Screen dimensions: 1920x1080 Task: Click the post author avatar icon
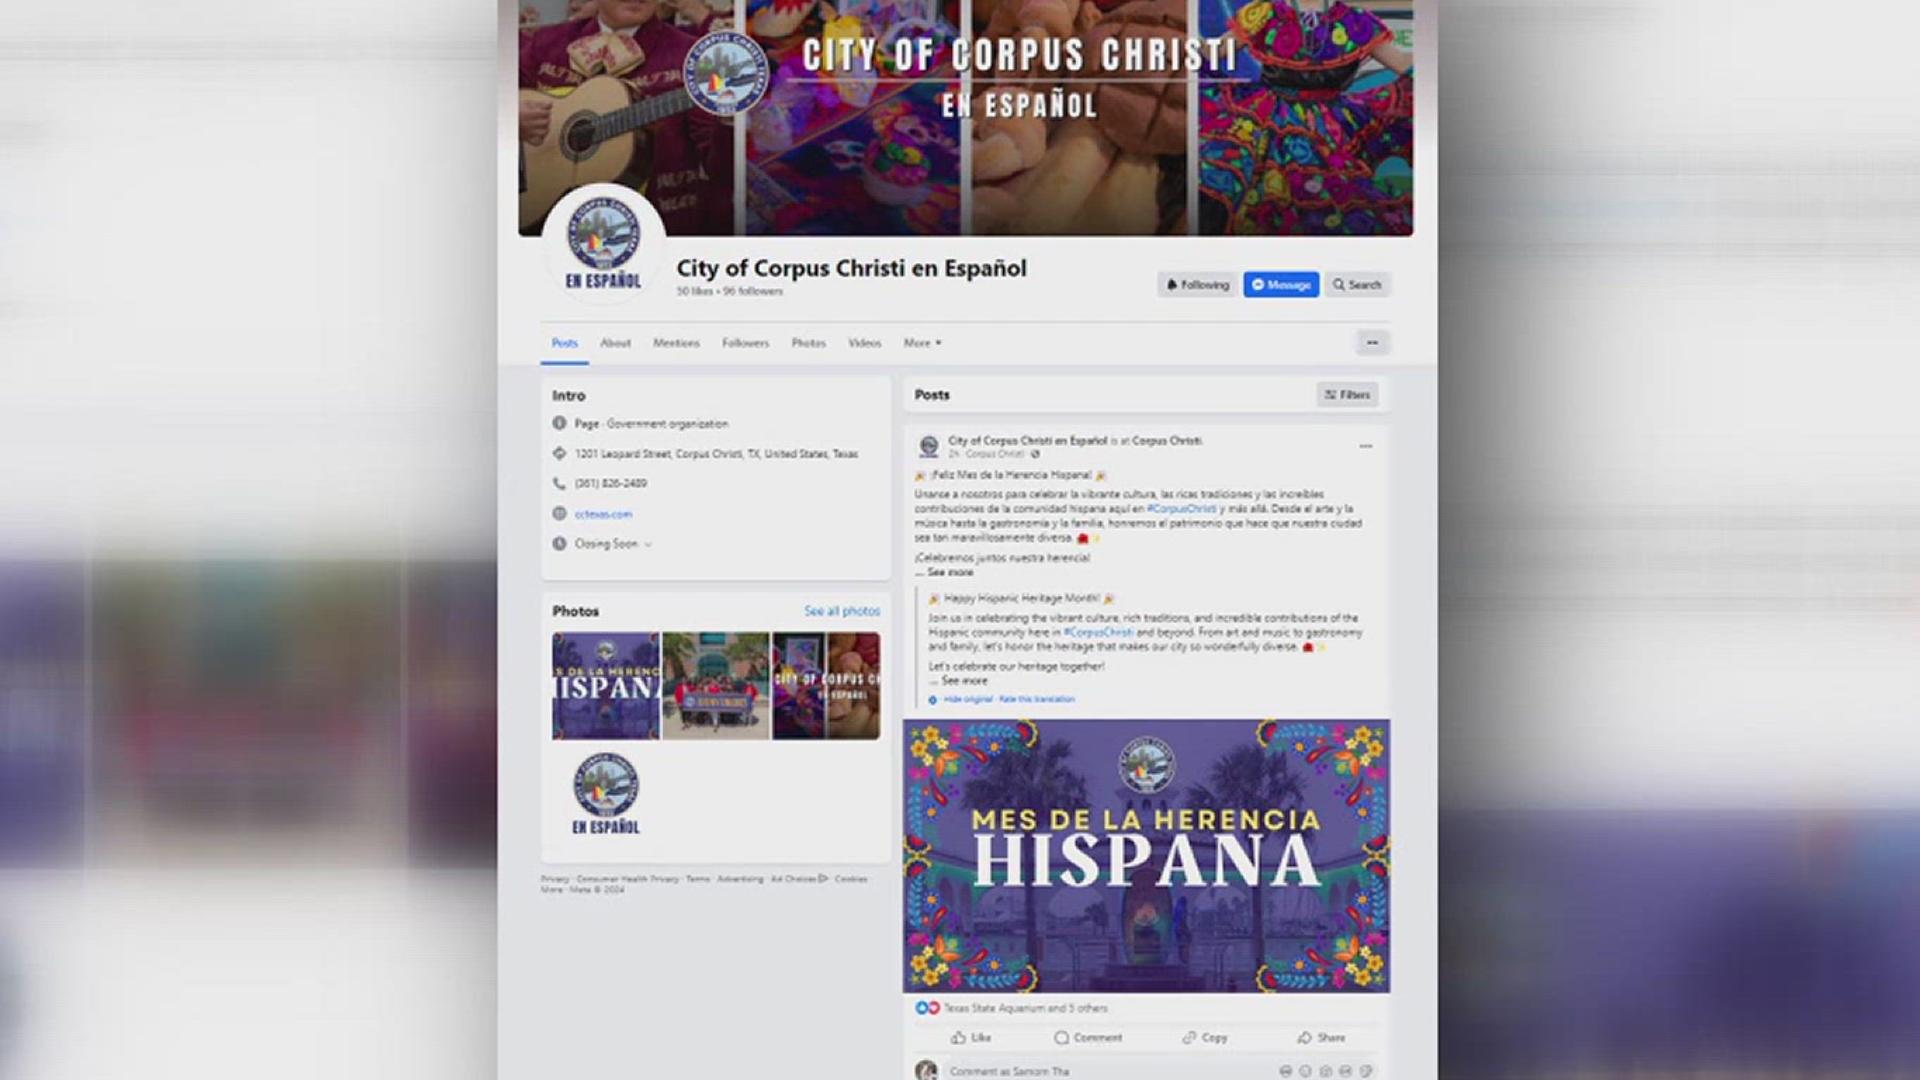[x=929, y=446]
